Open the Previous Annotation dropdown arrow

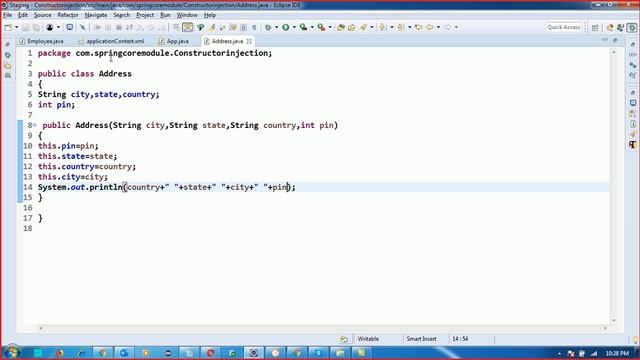point(409,27)
